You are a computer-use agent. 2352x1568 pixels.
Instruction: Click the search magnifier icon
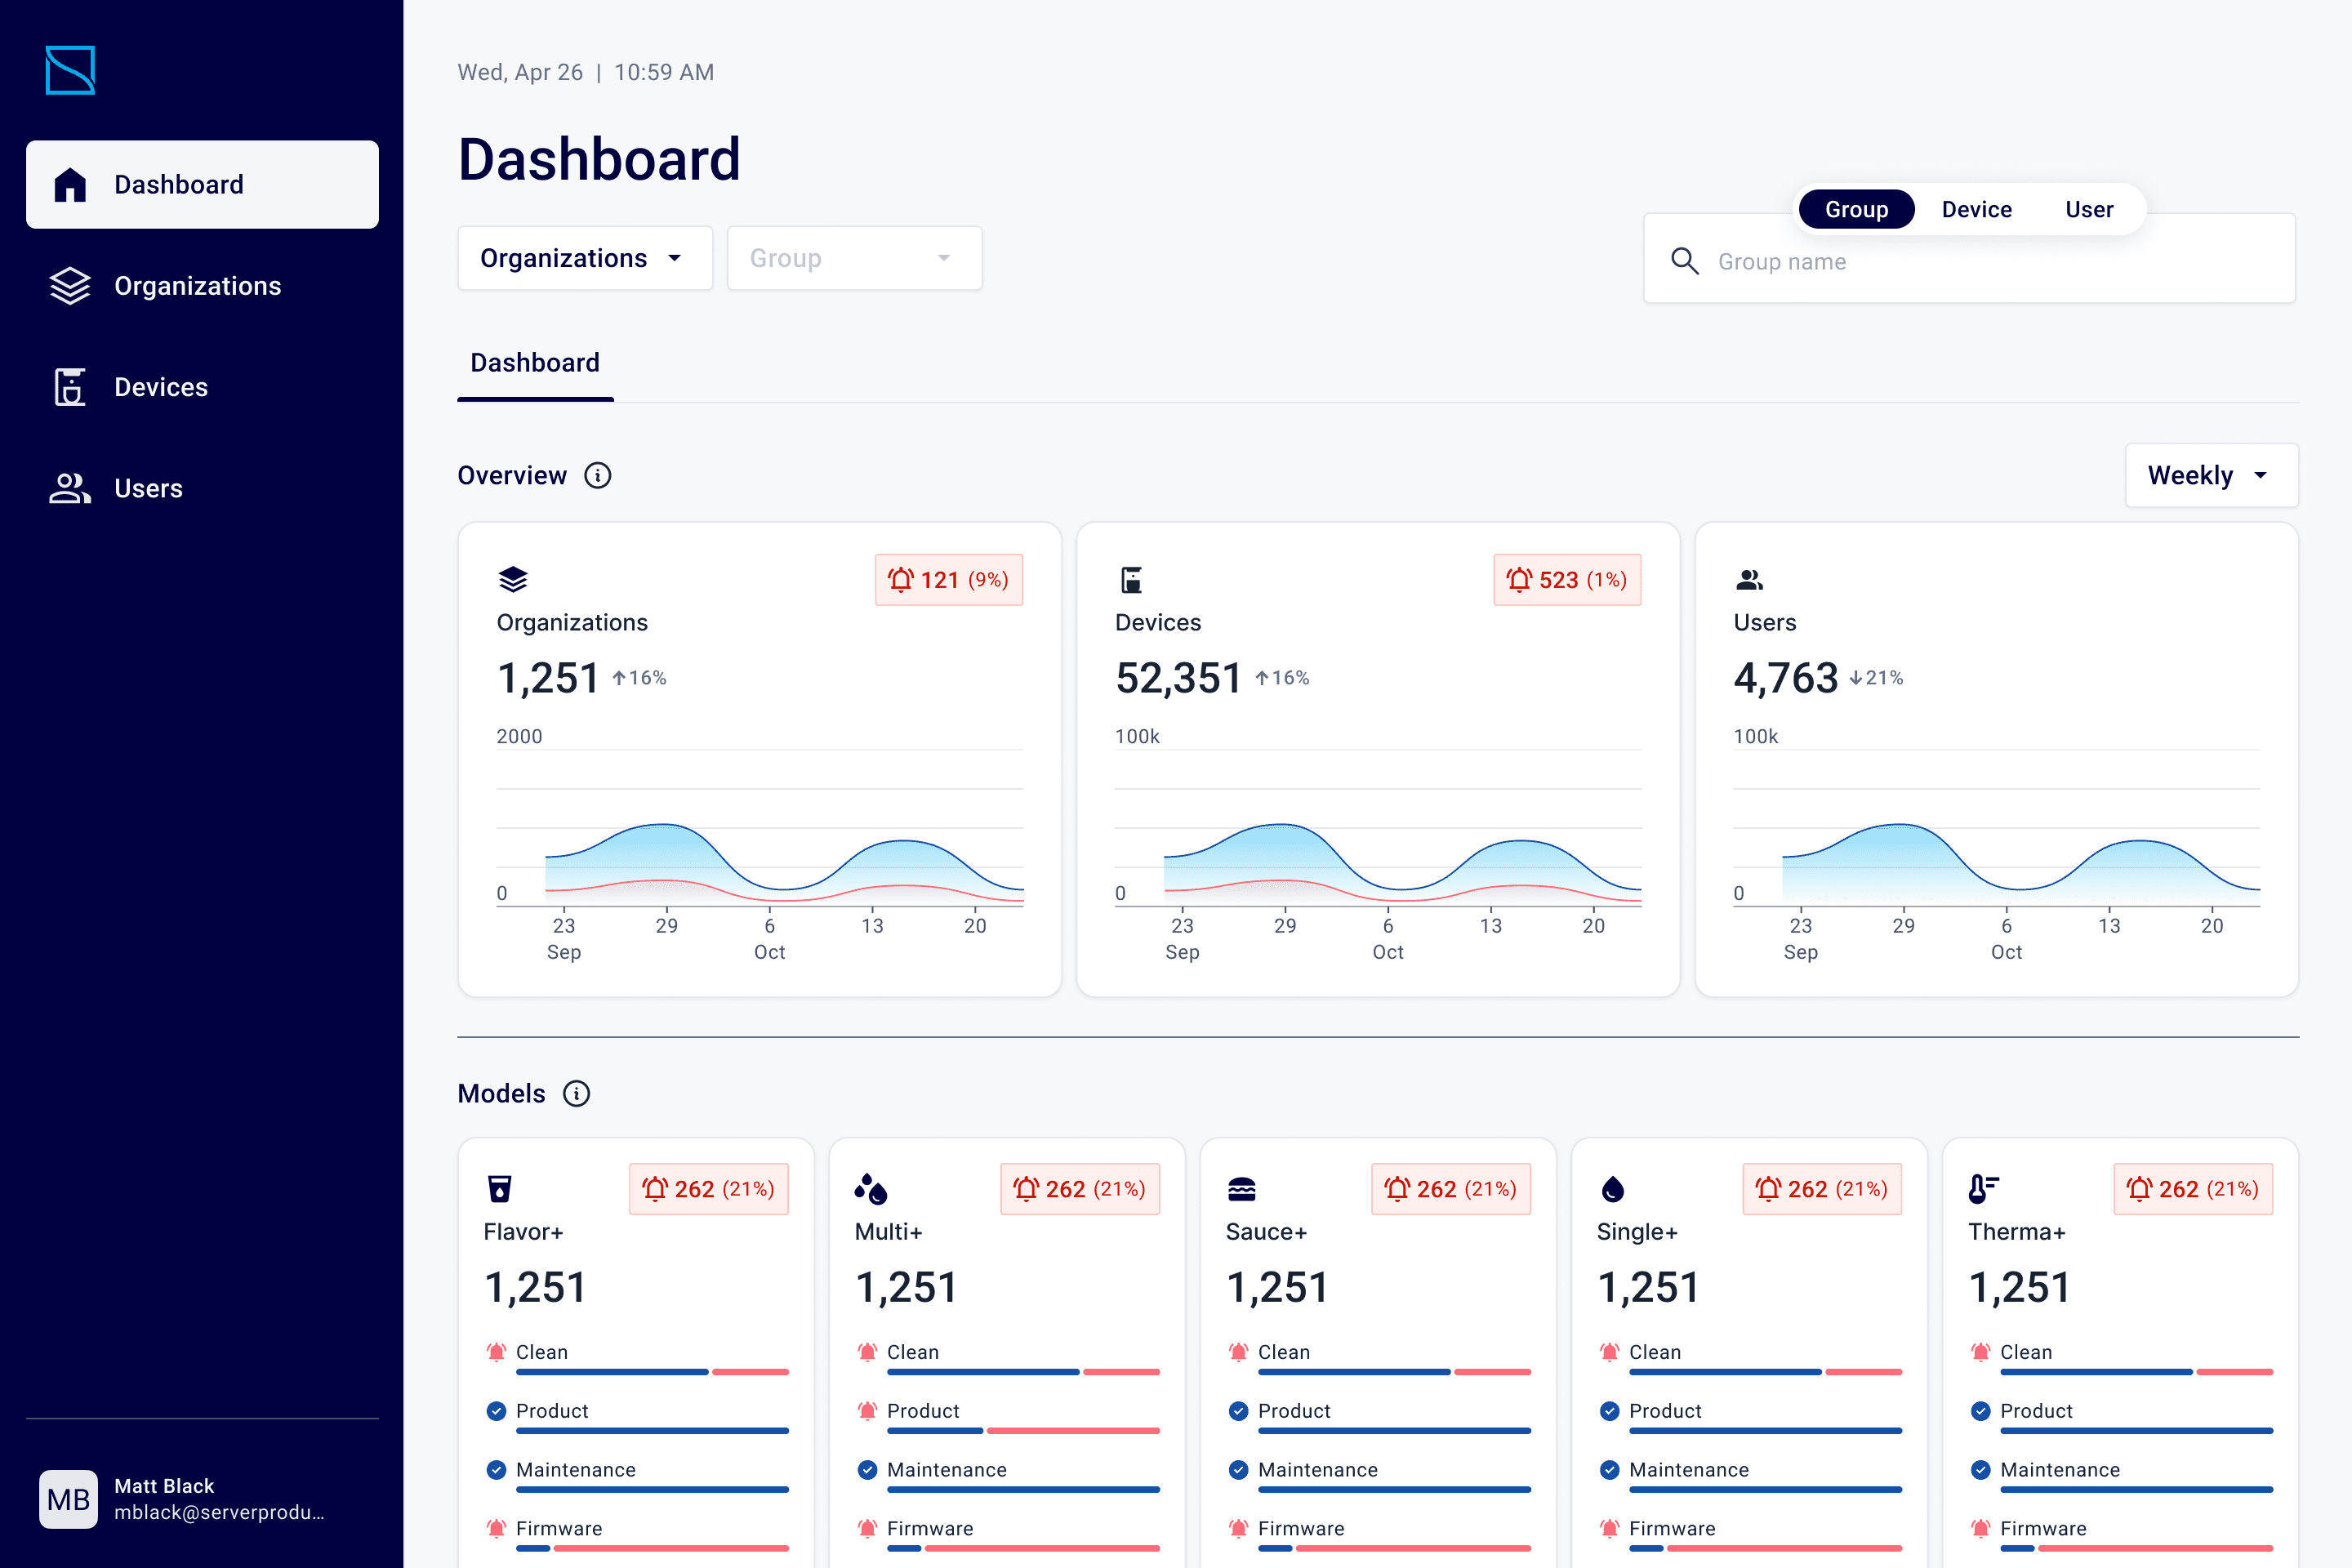[x=1685, y=262]
